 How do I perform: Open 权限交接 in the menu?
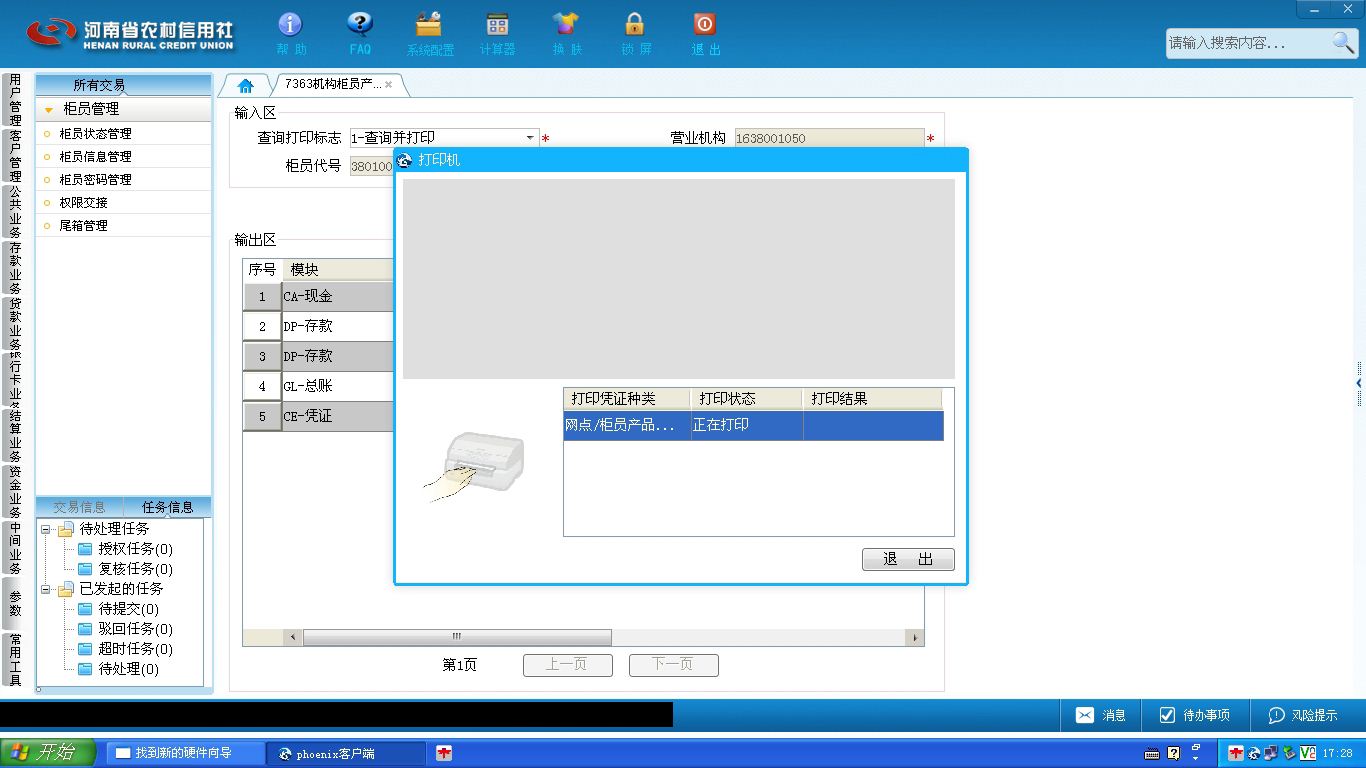click(83, 202)
